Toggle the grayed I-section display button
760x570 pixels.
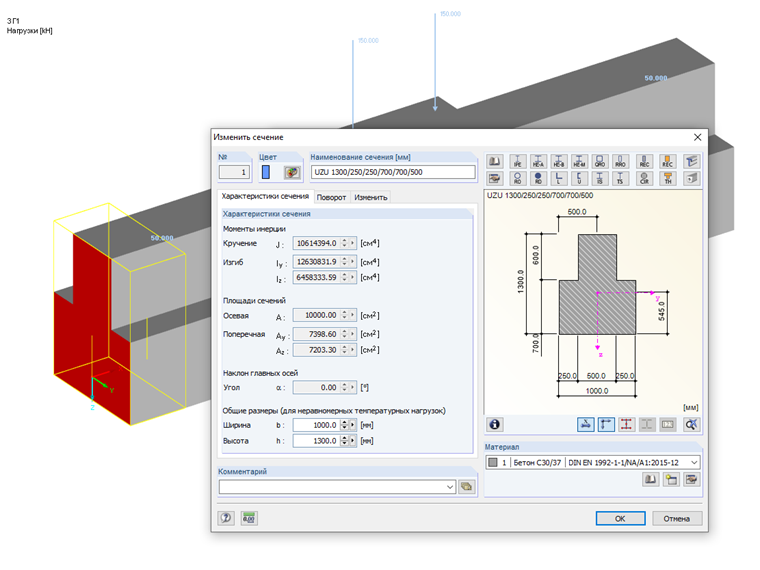[647, 425]
